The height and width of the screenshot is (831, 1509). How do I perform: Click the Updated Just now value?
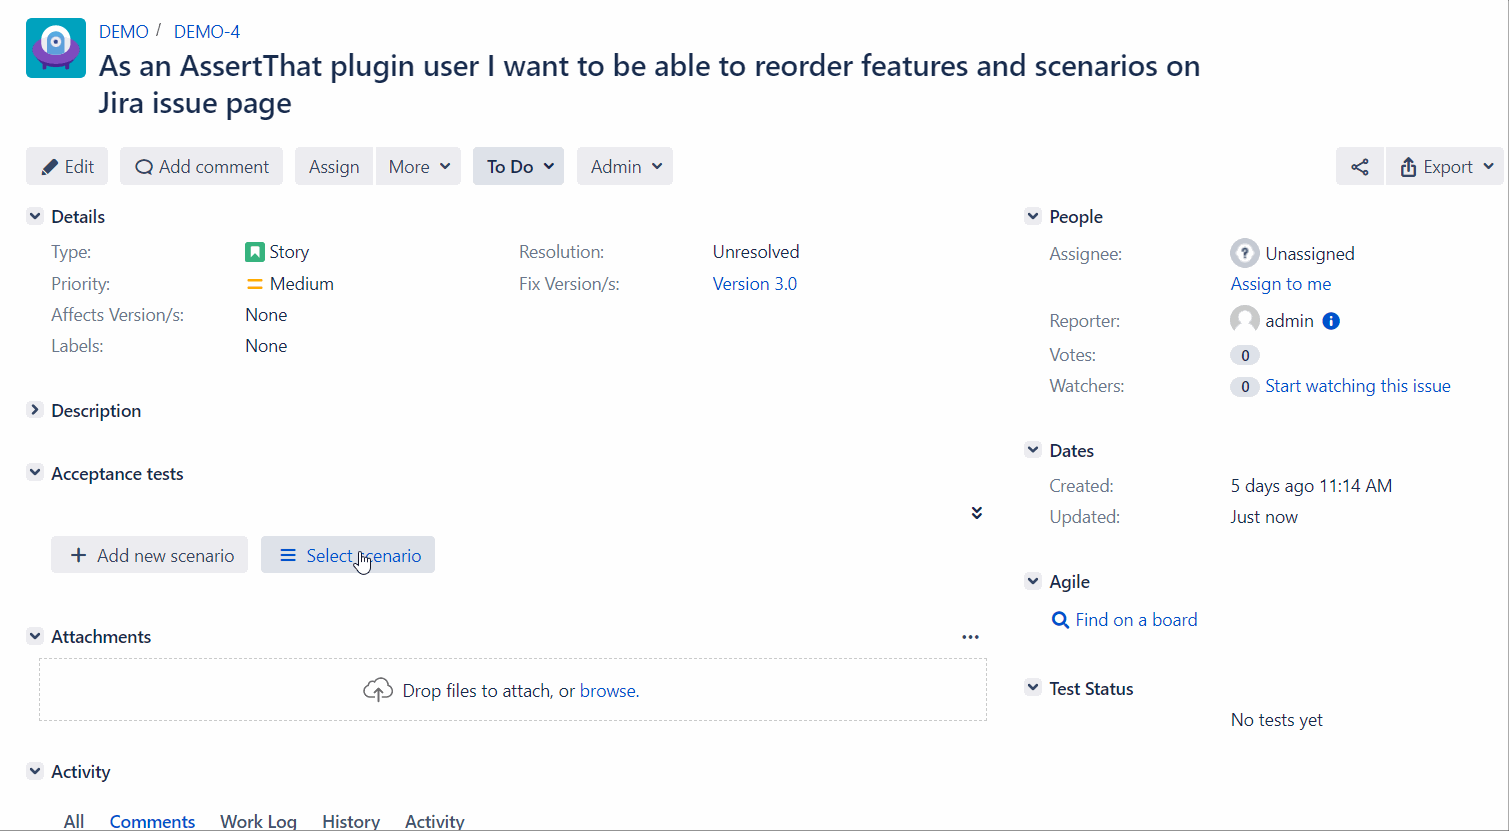pos(1264,517)
